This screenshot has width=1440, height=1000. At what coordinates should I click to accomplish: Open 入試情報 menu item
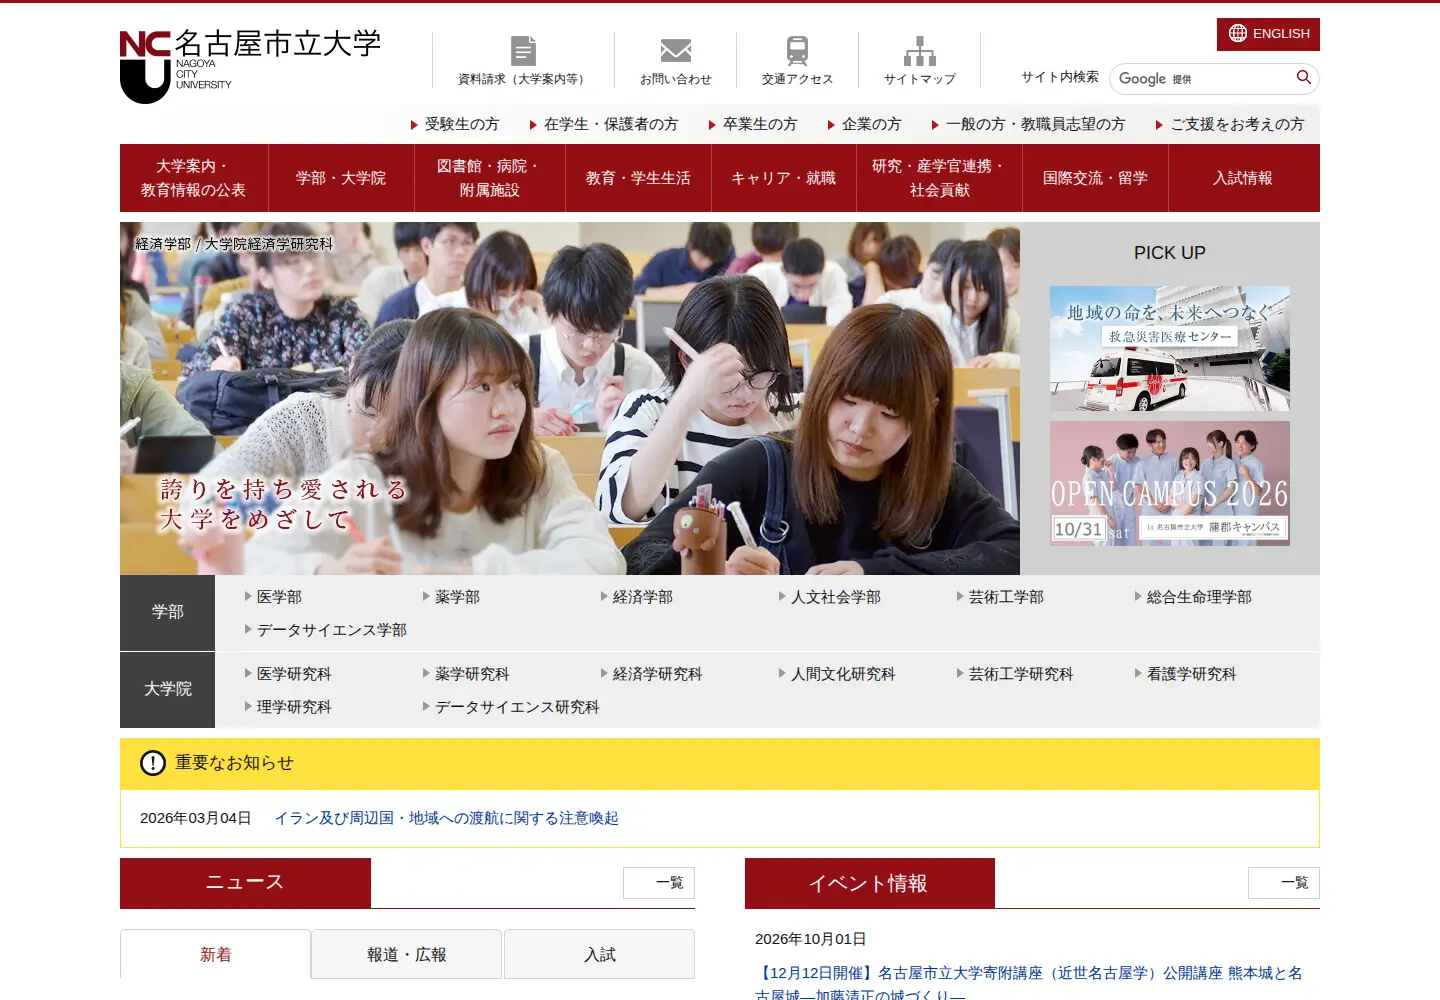point(1244,178)
